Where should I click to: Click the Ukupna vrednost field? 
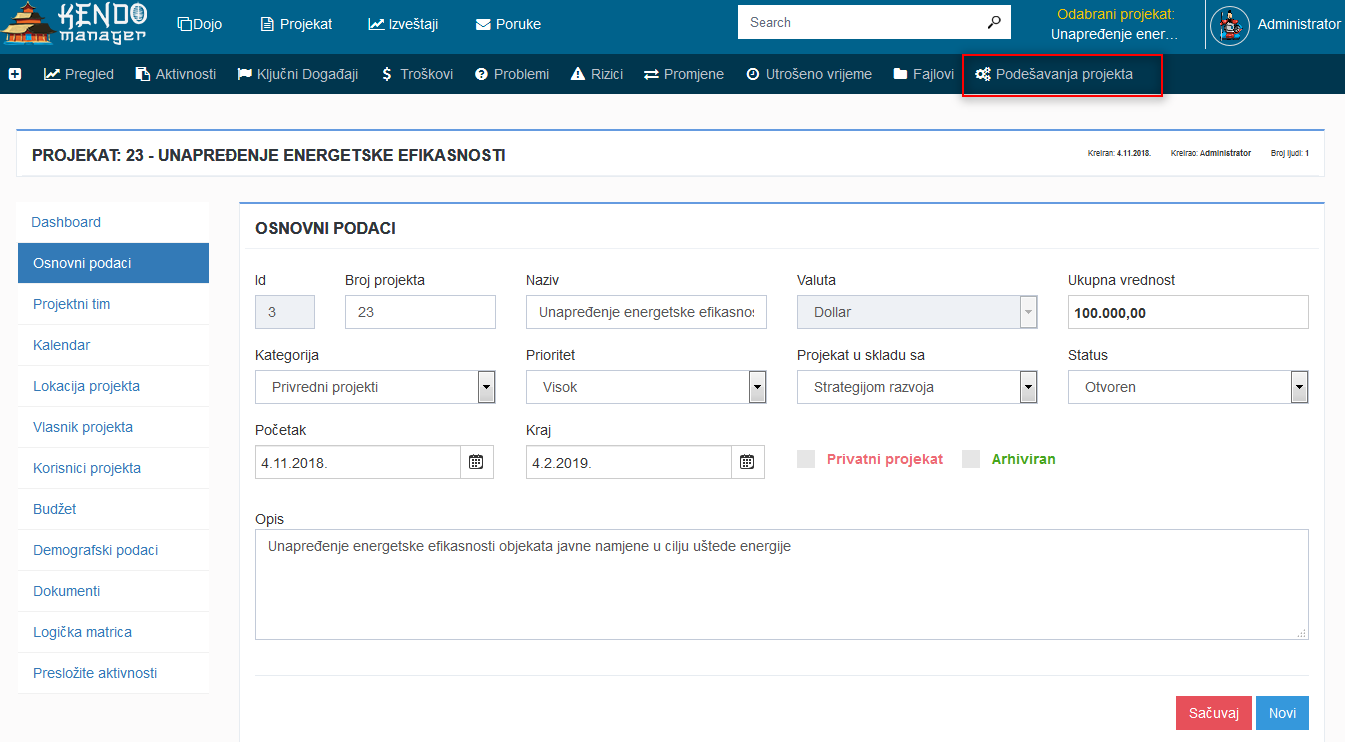(1188, 312)
